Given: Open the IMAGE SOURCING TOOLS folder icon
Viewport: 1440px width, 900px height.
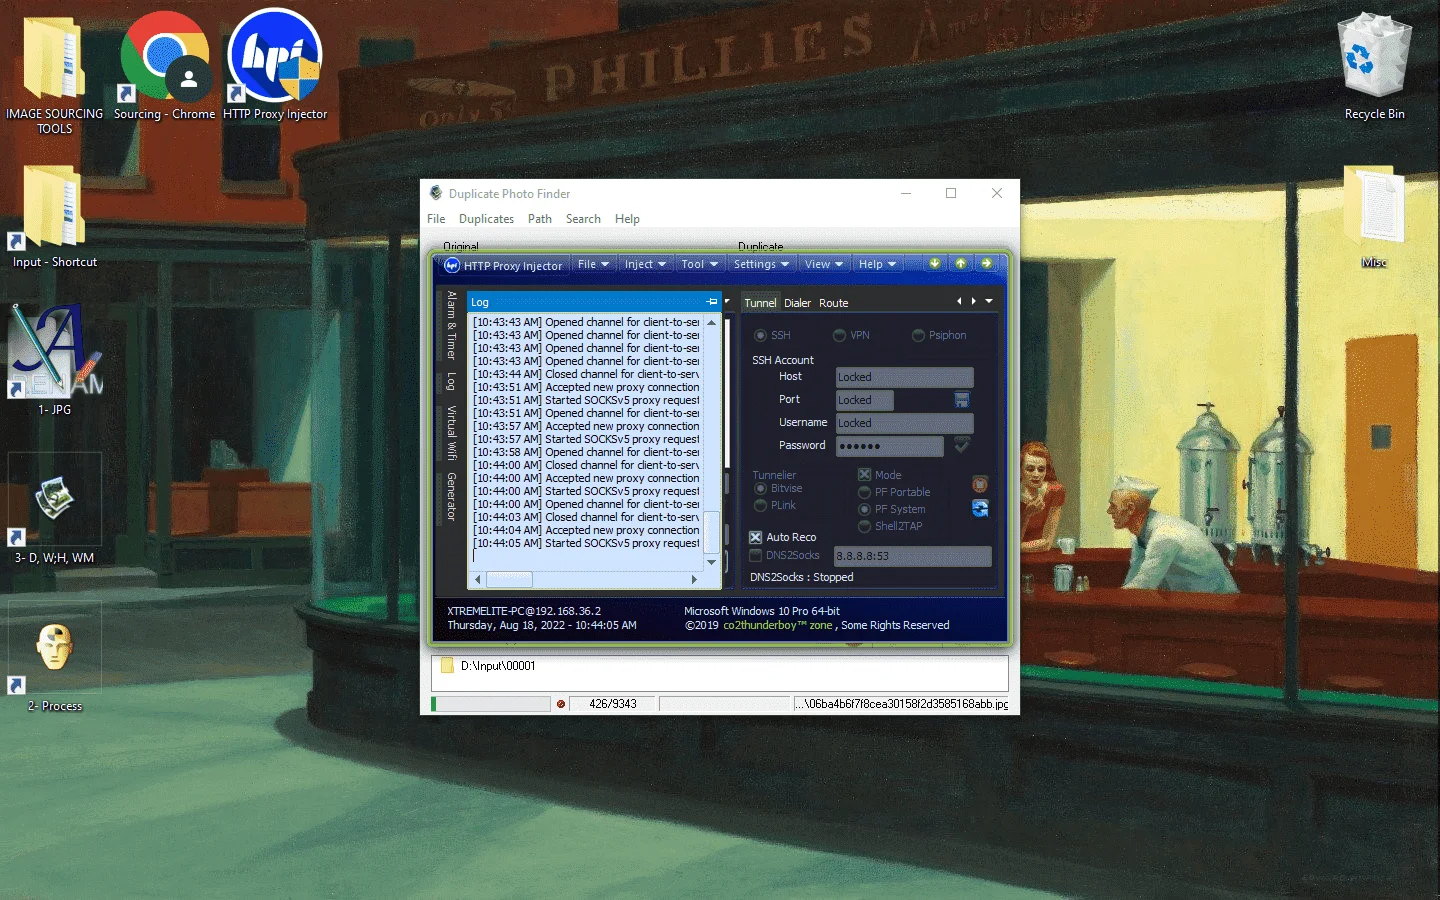Looking at the screenshot, I should [x=54, y=60].
